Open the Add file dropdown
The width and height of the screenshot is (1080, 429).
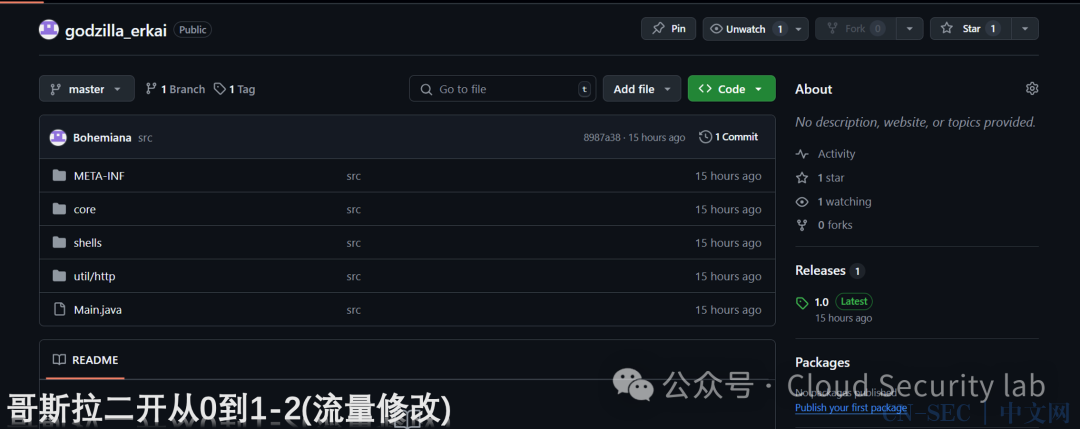click(642, 89)
